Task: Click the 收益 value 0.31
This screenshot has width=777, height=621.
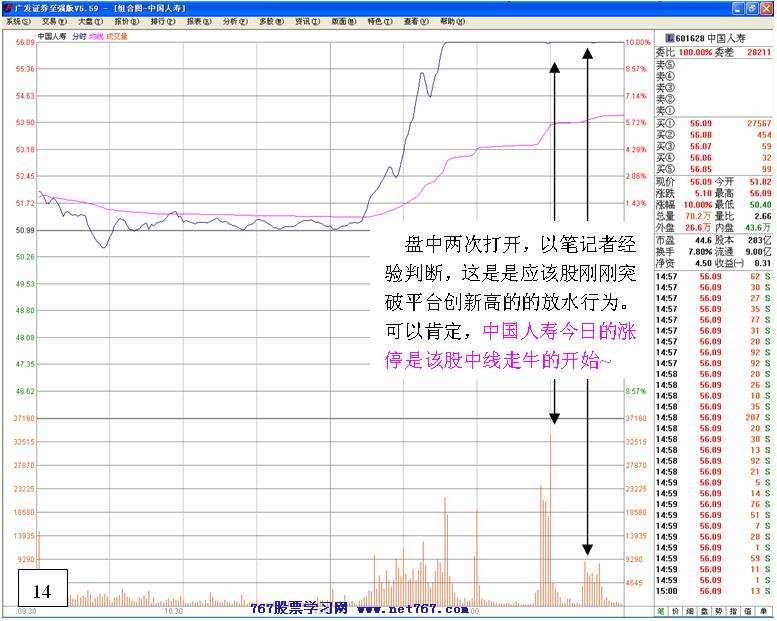Action: (763, 263)
